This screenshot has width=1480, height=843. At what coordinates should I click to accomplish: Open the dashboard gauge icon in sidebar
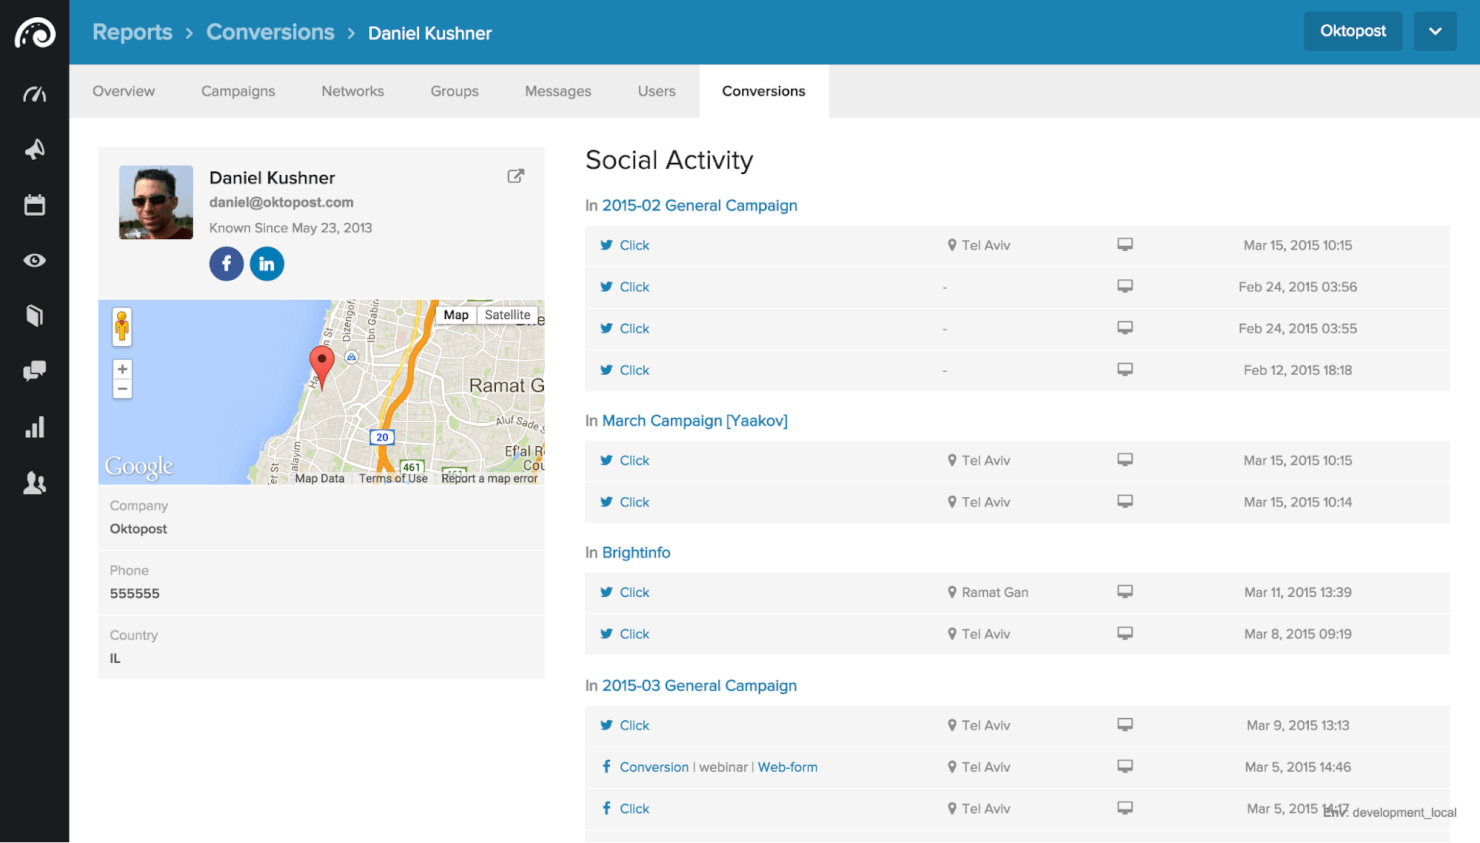pos(34,93)
